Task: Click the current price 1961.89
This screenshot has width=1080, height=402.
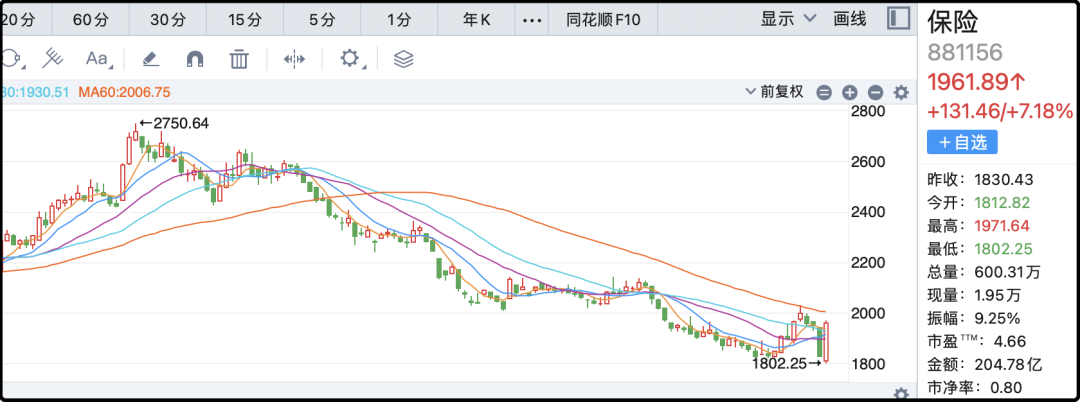Action: coord(977,82)
